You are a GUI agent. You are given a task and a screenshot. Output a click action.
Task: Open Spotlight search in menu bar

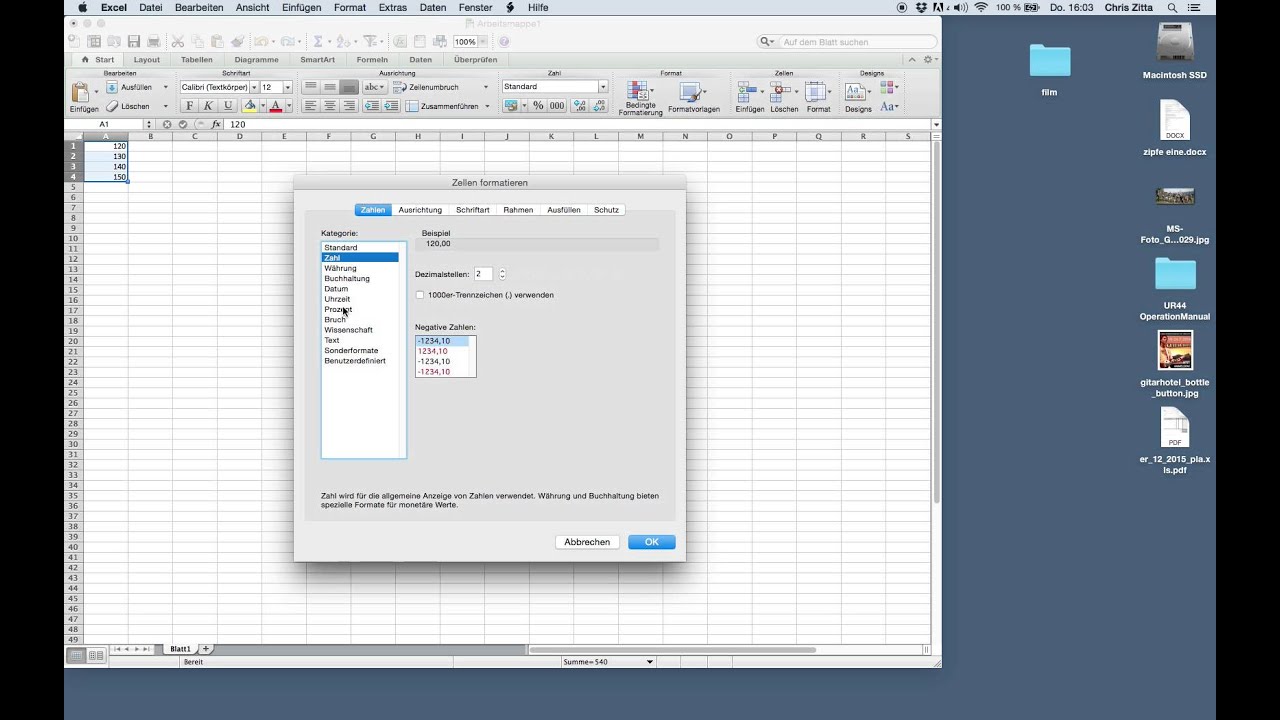click(x=1172, y=7)
